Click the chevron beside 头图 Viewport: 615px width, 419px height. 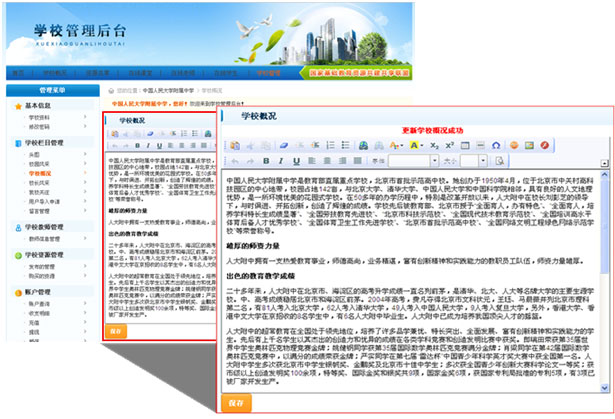tap(85, 154)
